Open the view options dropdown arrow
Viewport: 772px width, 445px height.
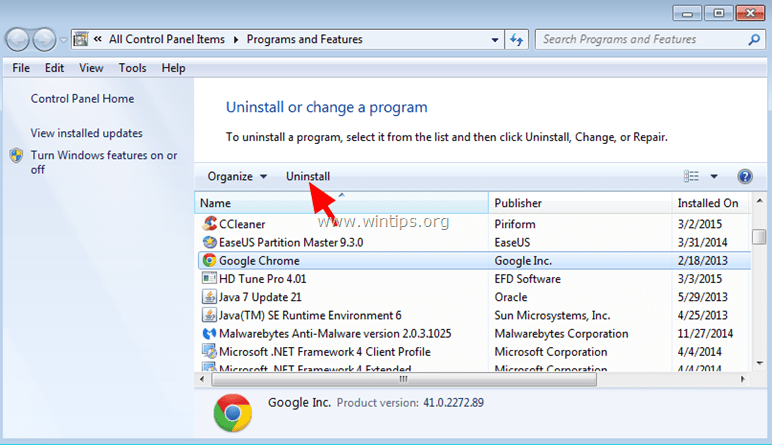714,176
